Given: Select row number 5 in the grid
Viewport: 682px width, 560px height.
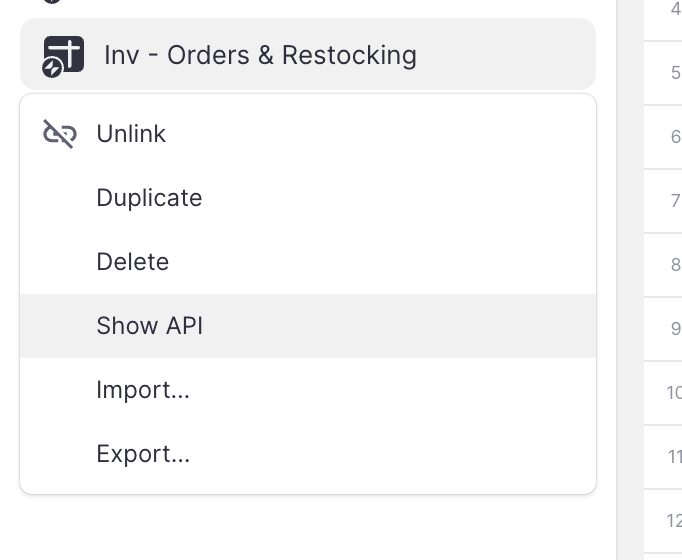Looking at the screenshot, I should coord(675,73).
